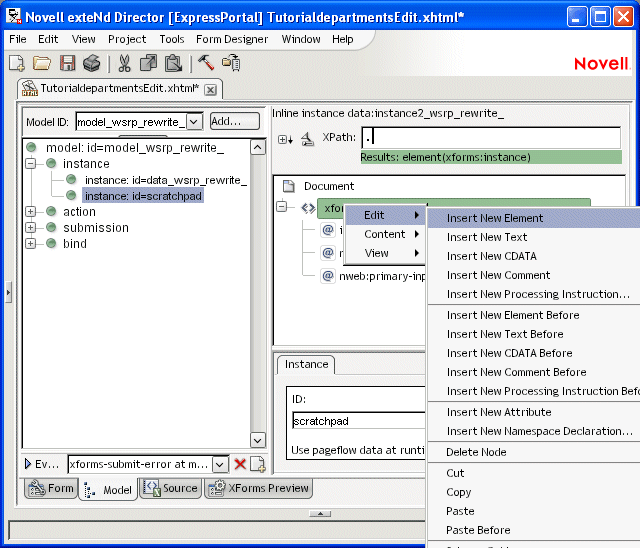Click the Document page icon
The width and height of the screenshot is (640, 548).
[289, 186]
